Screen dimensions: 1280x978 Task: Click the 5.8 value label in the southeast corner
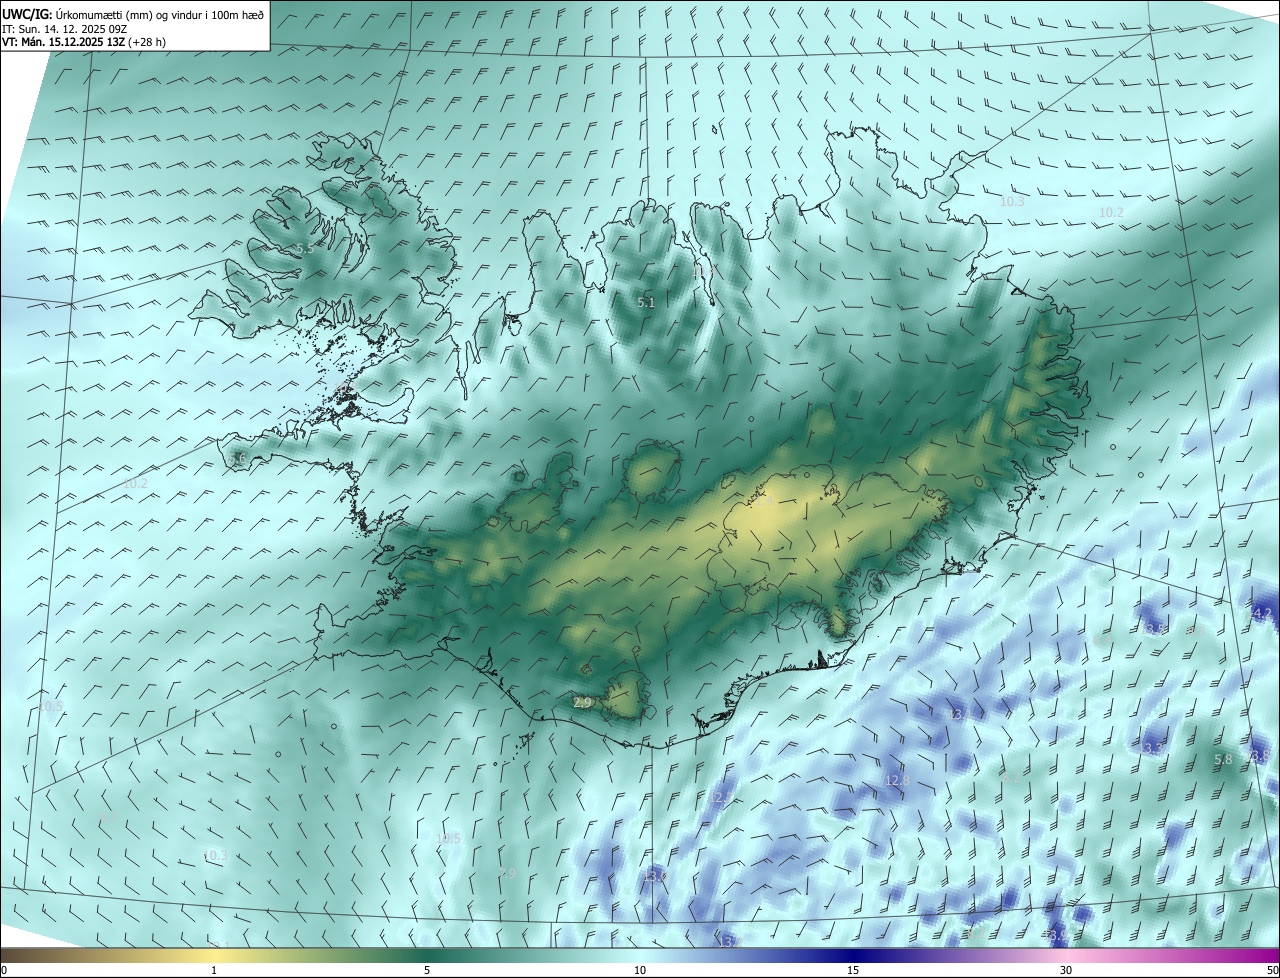(1223, 760)
